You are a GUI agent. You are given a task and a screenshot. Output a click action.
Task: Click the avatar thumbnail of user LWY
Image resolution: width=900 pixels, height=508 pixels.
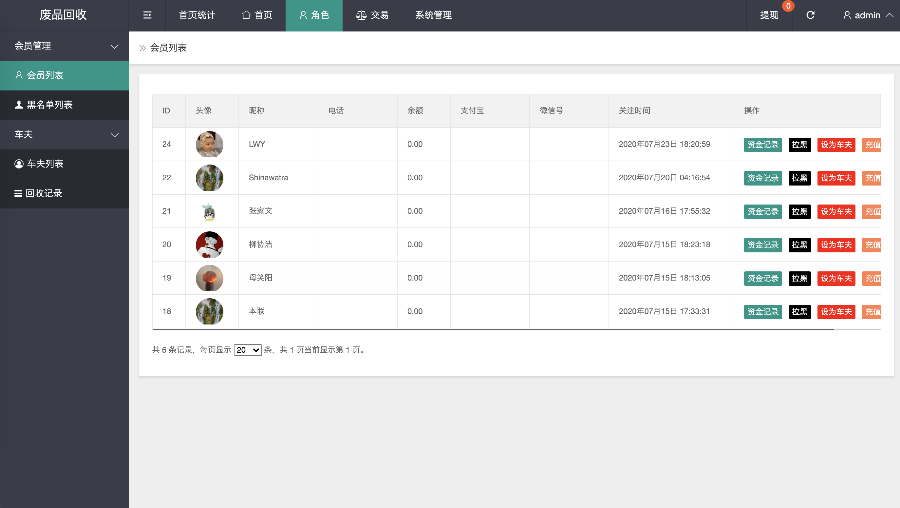[209, 144]
